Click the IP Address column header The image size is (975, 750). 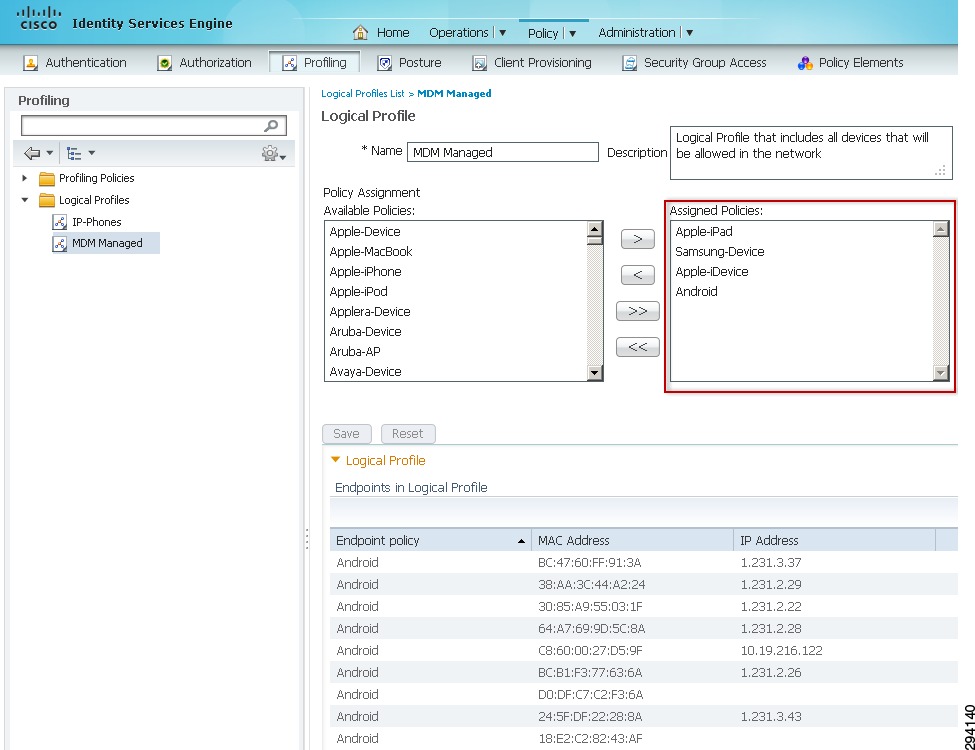834,540
